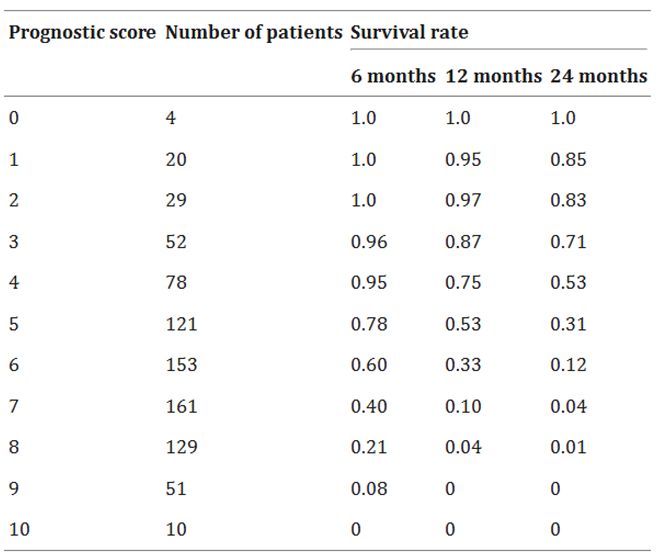Click patient count 121 cell
657x555 pixels.
(181, 324)
